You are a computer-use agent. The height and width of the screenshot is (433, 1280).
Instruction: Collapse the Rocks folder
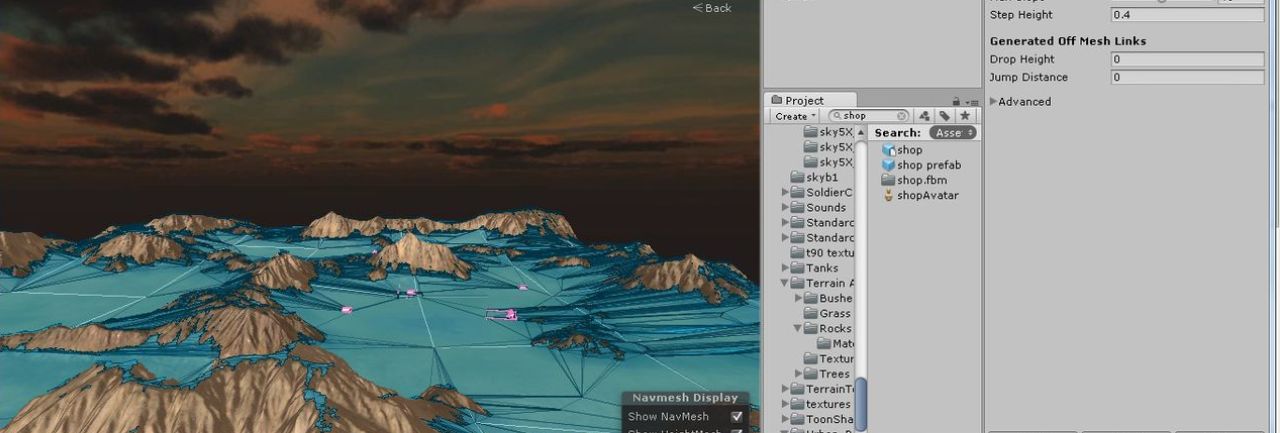tap(799, 328)
